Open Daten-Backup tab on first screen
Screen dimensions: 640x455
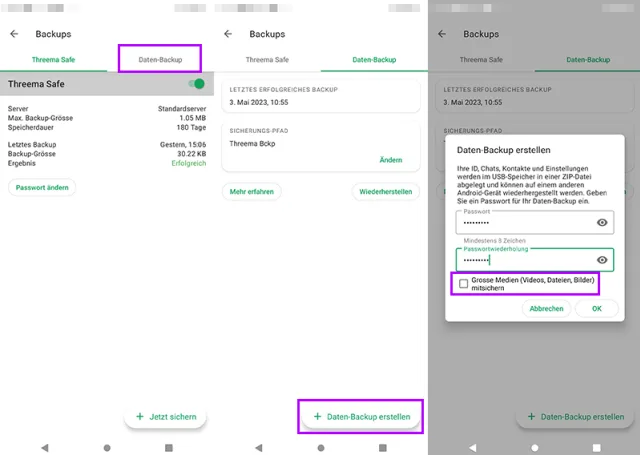pyautogui.click(x=160, y=60)
